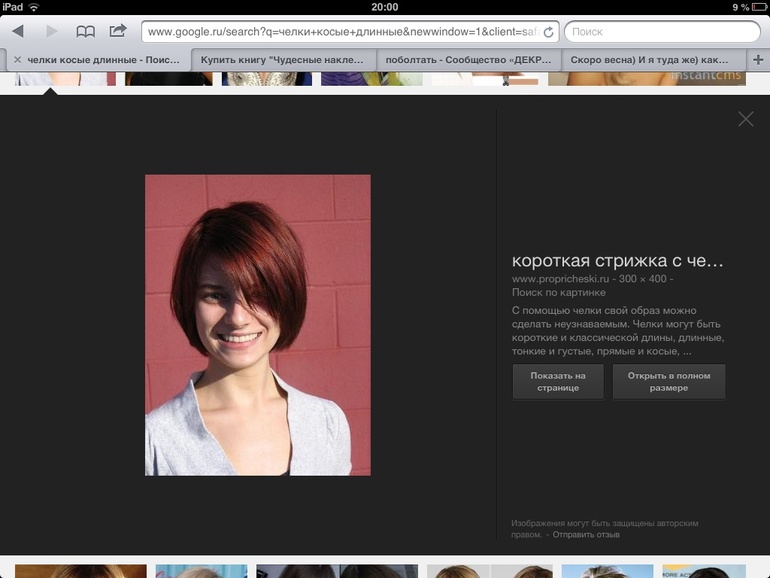Image resolution: width=770 pixels, height=578 pixels.
Task: Switch to "Купить книгу" tab
Action: (283, 60)
